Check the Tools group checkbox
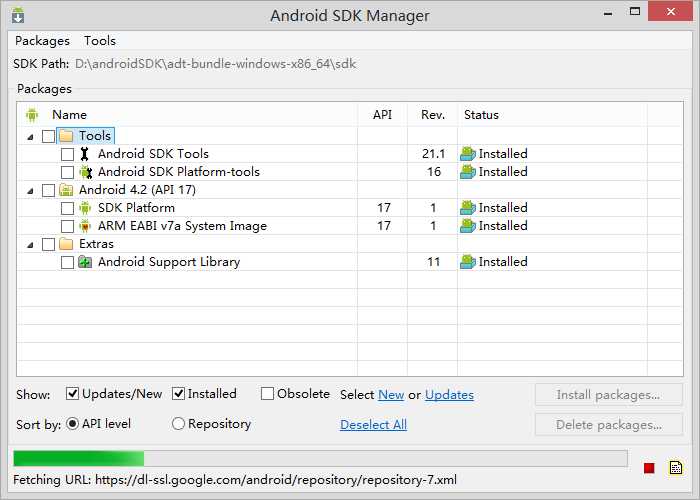Screen dimensions: 700x500 click(48, 136)
